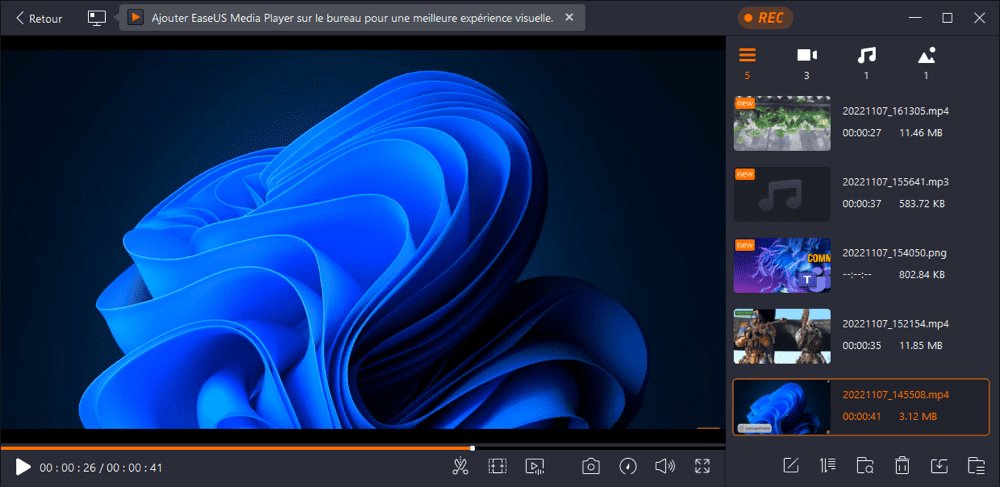Click the import file icon
Screen dimensions: 1000x487
939,466
